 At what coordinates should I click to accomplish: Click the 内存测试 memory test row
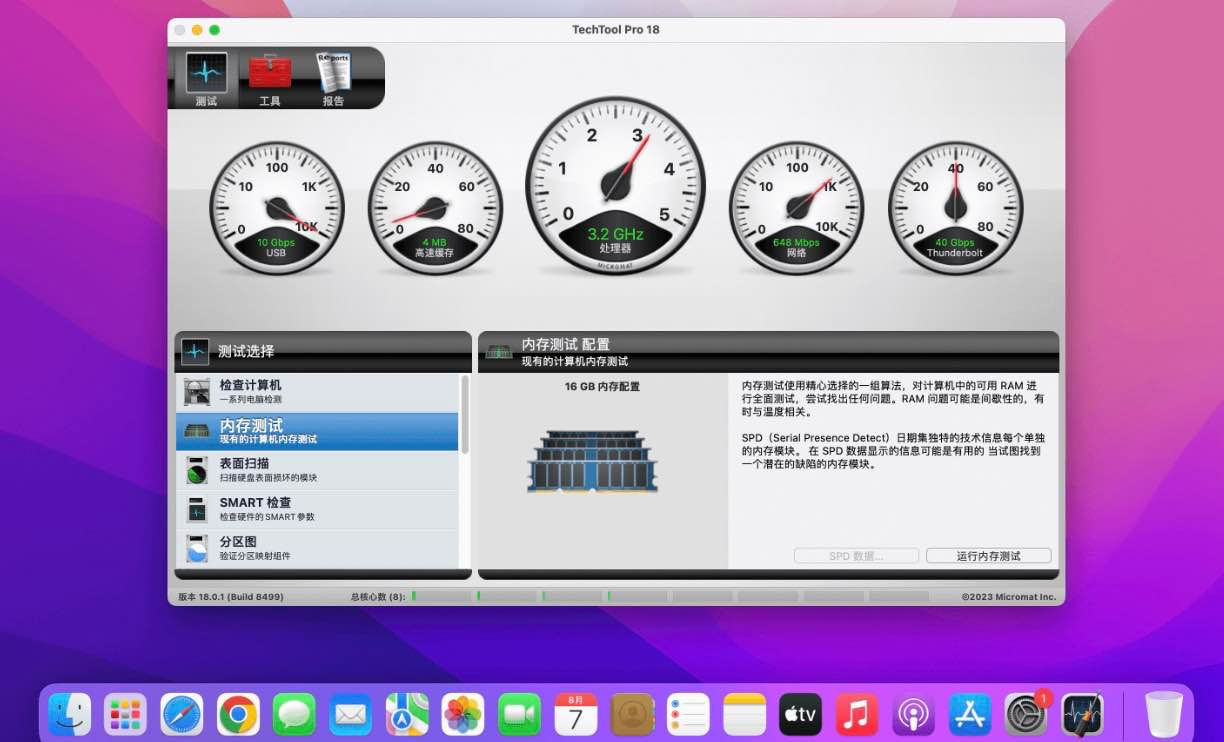[317, 431]
